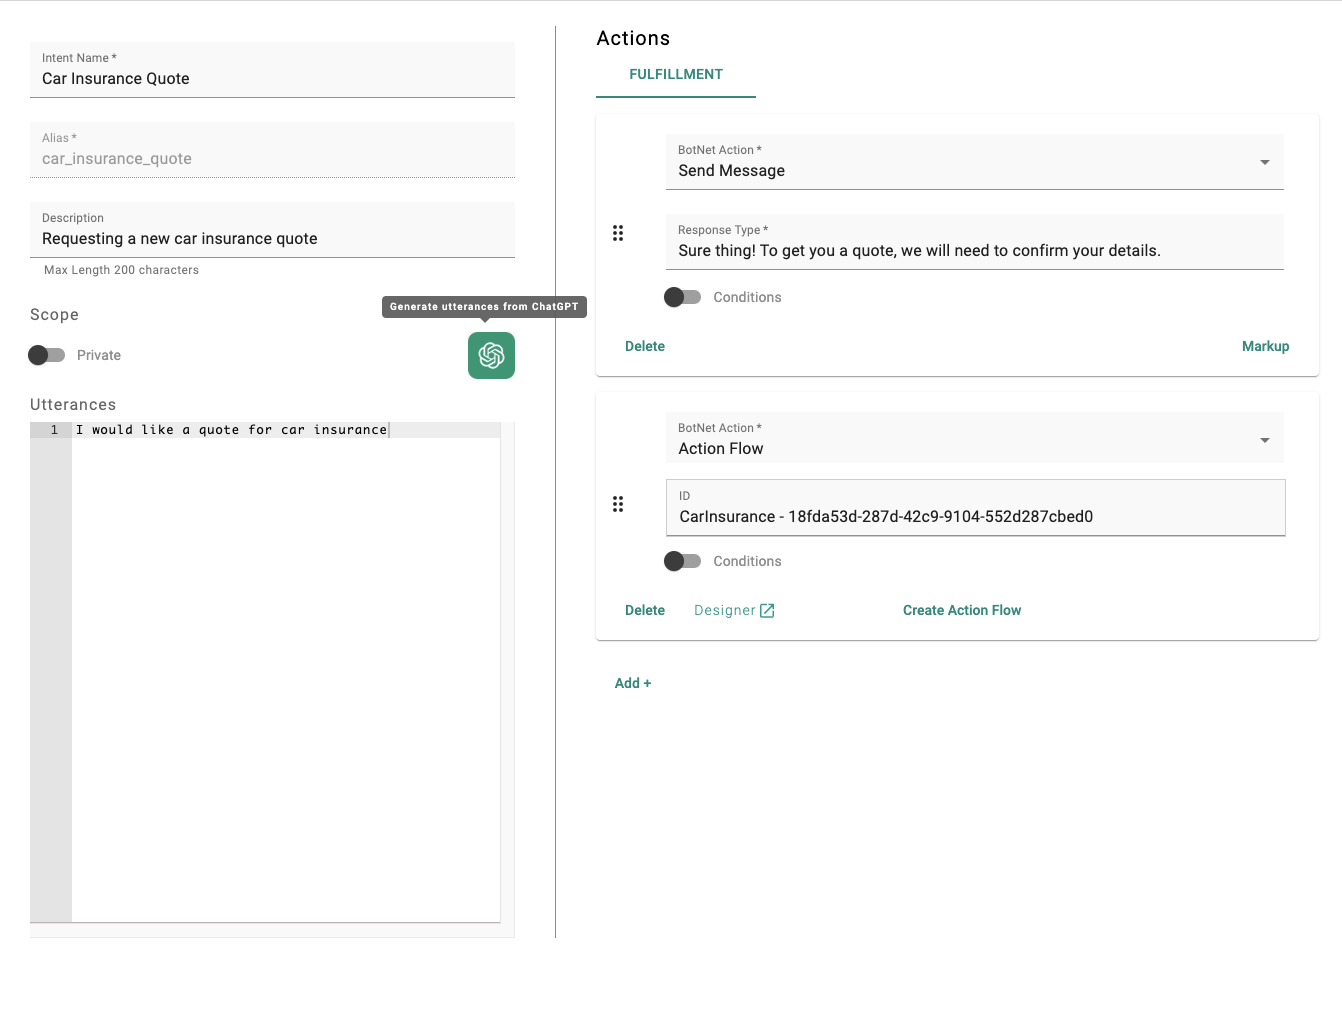Enable Conditions for the Send Message action
The image size is (1342, 1016).
coord(683,297)
